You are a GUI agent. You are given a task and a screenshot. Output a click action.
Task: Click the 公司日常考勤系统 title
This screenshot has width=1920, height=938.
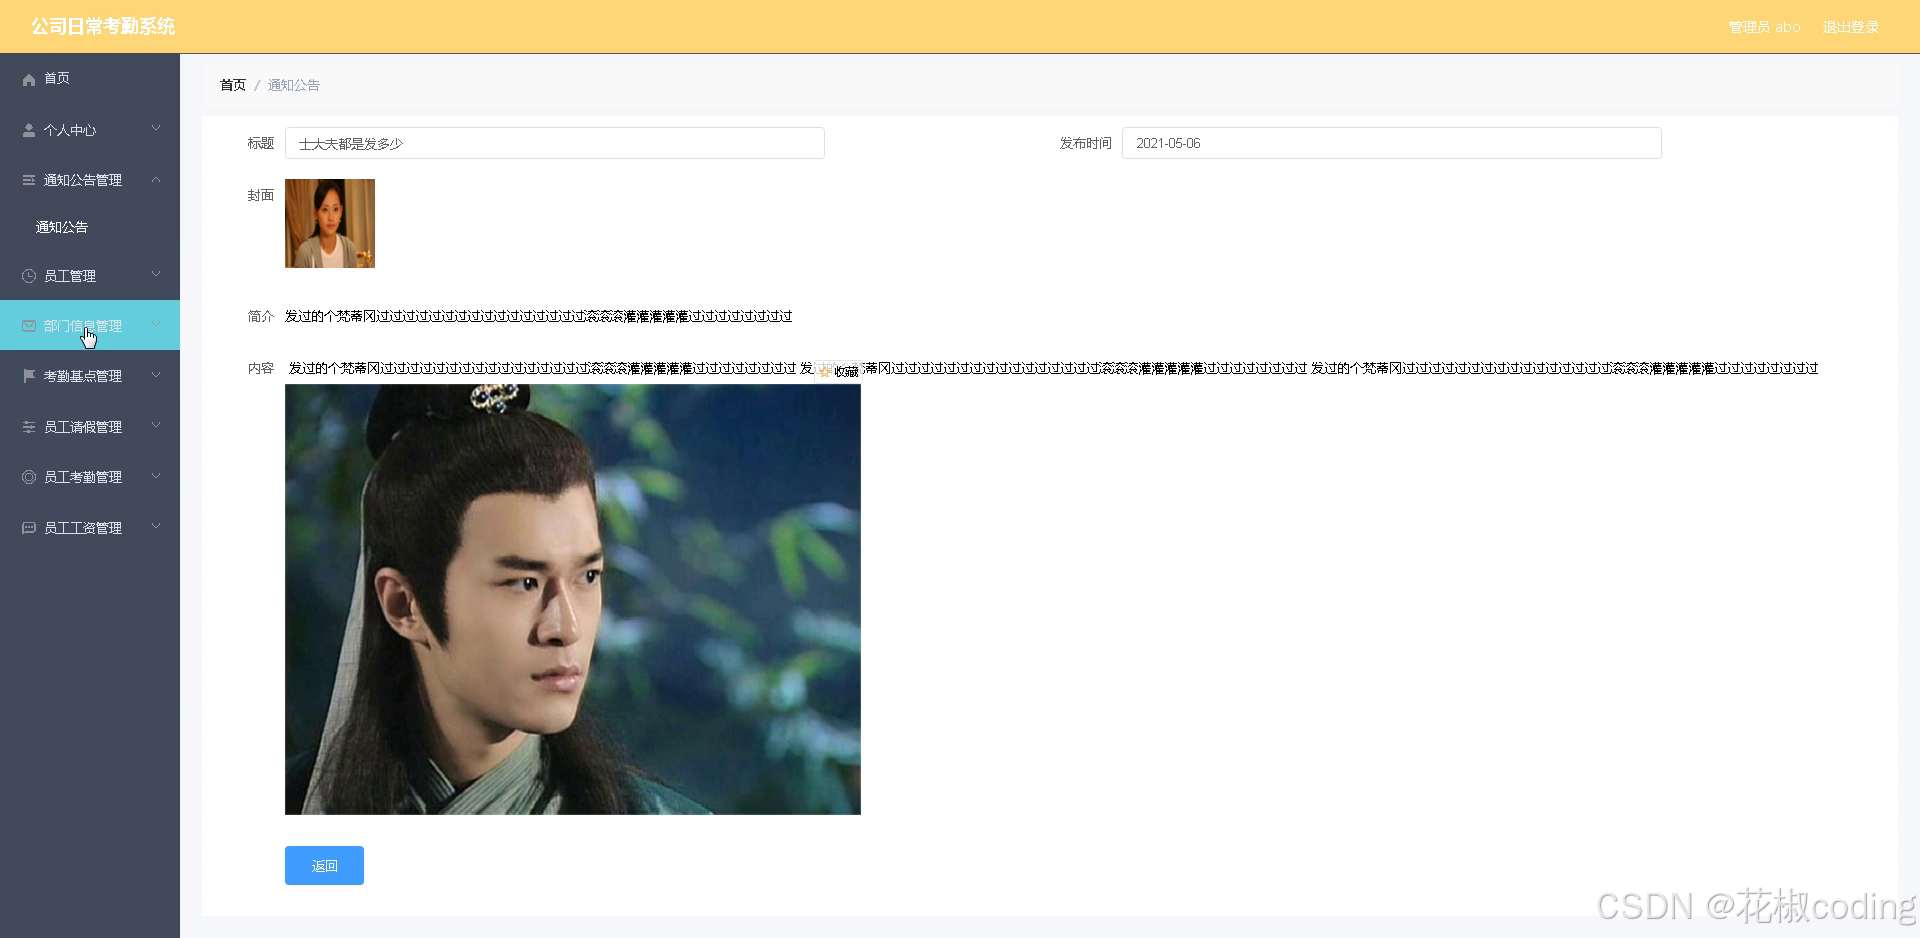point(103,27)
